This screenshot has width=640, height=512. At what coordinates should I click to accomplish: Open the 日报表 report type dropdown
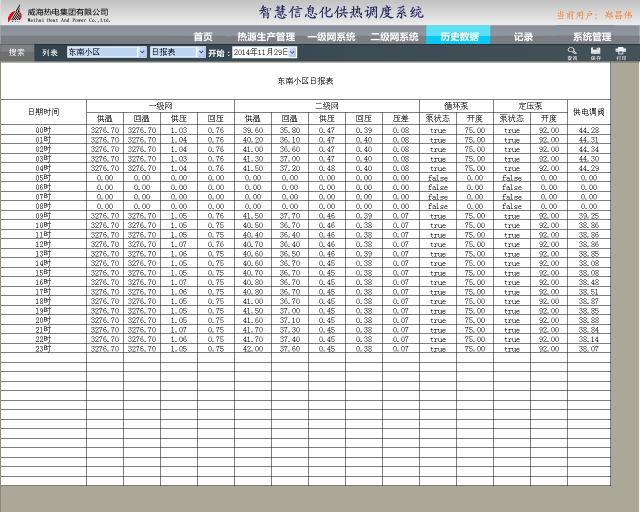pyautogui.click(x=201, y=52)
